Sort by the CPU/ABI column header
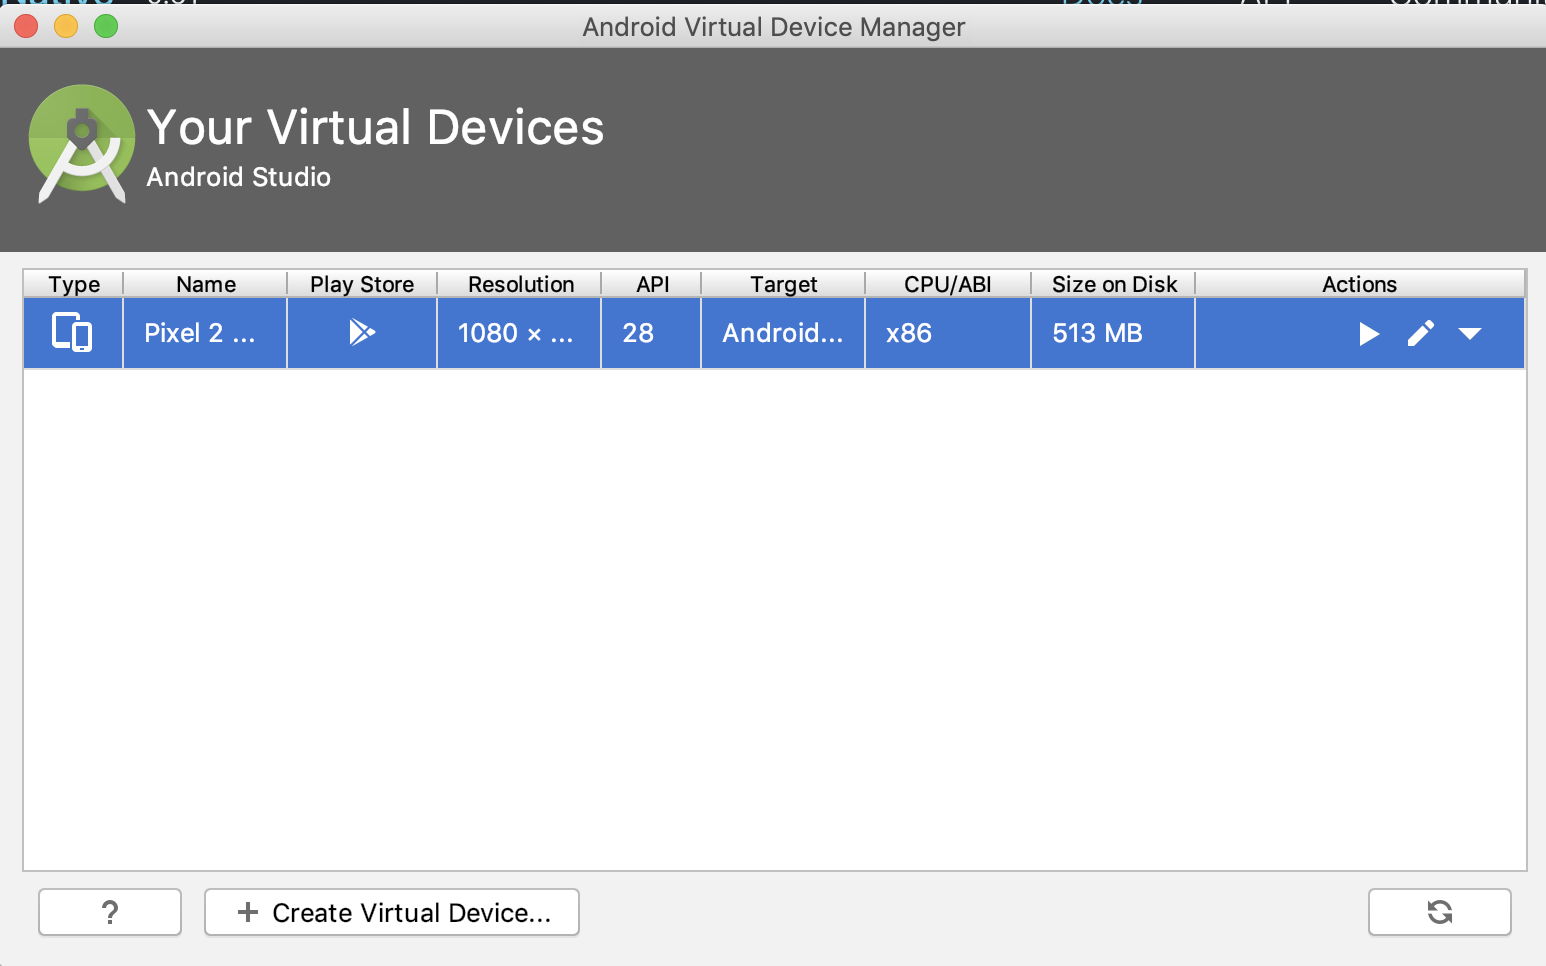This screenshot has width=1546, height=966. point(948,284)
